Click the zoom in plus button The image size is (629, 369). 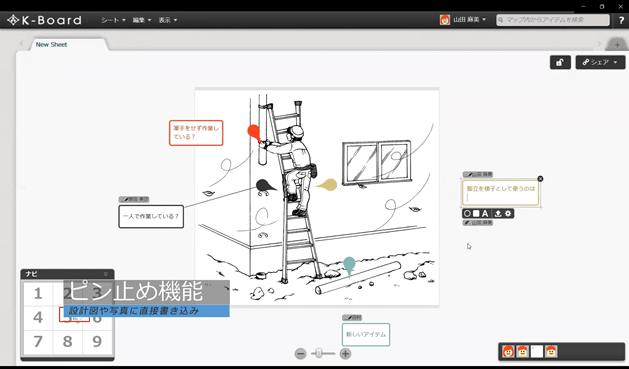345,353
